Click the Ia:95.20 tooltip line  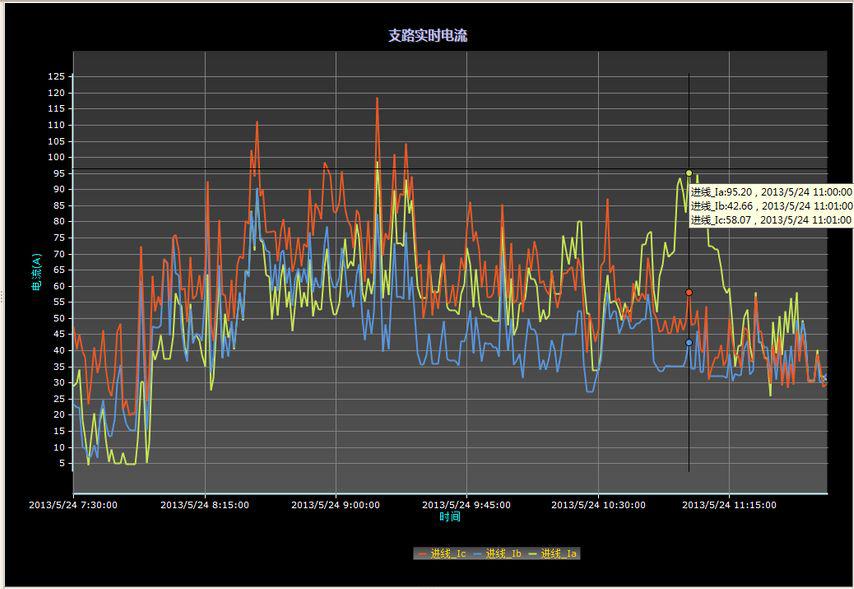pos(770,192)
